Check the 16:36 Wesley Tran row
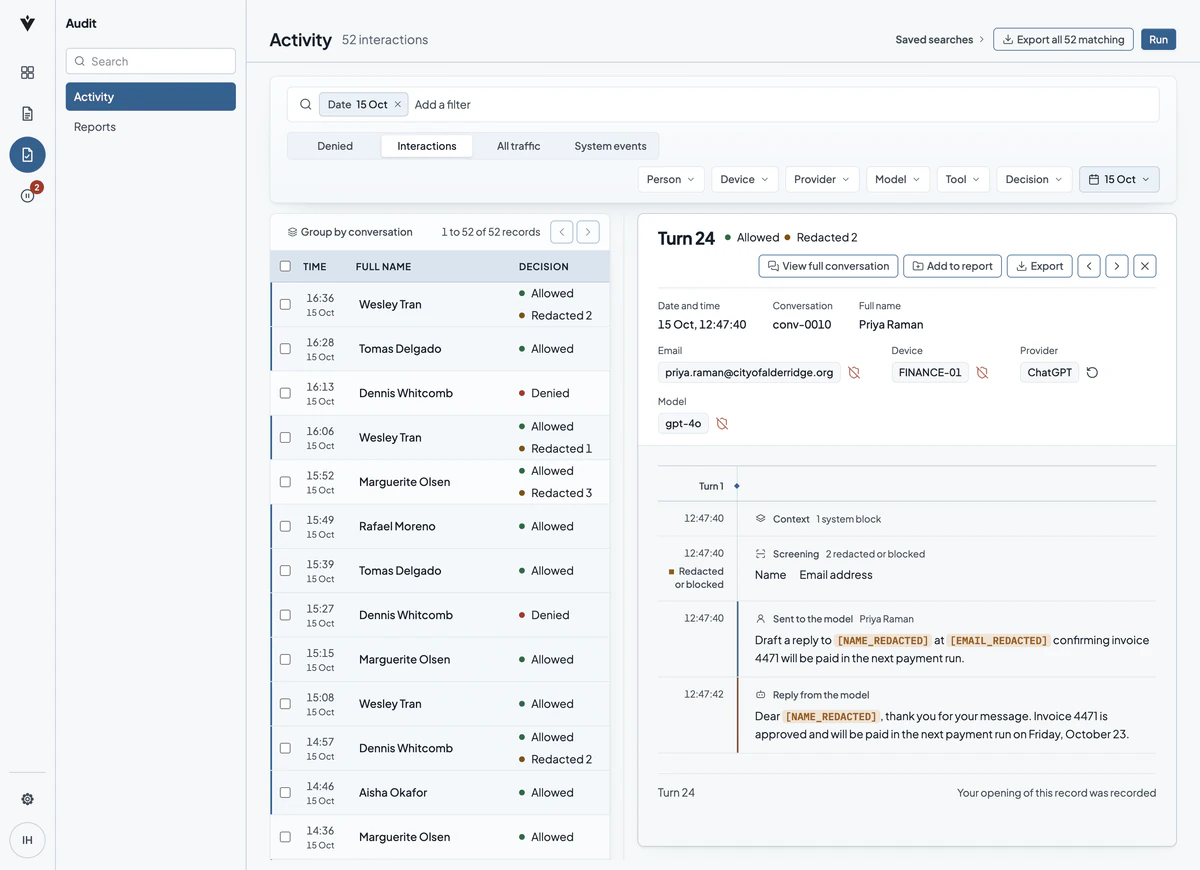The width and height of the screenshot is (1200, 870). click(x=285, y=305)
